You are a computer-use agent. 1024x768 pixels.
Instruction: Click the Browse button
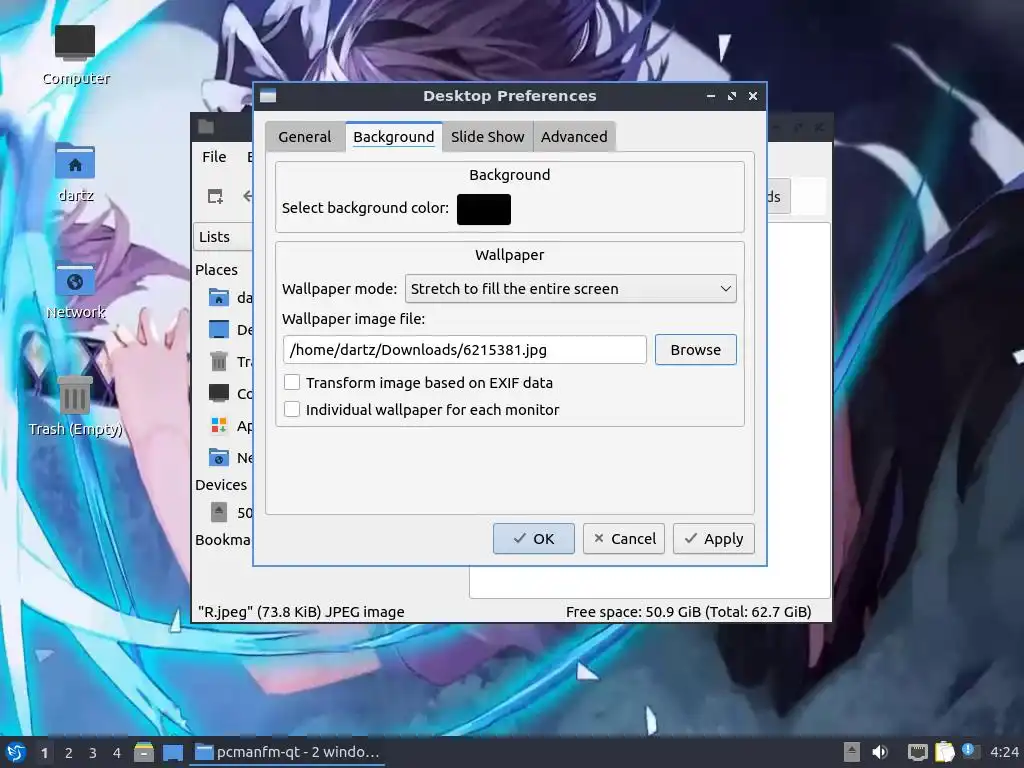(x=696, y=349)
